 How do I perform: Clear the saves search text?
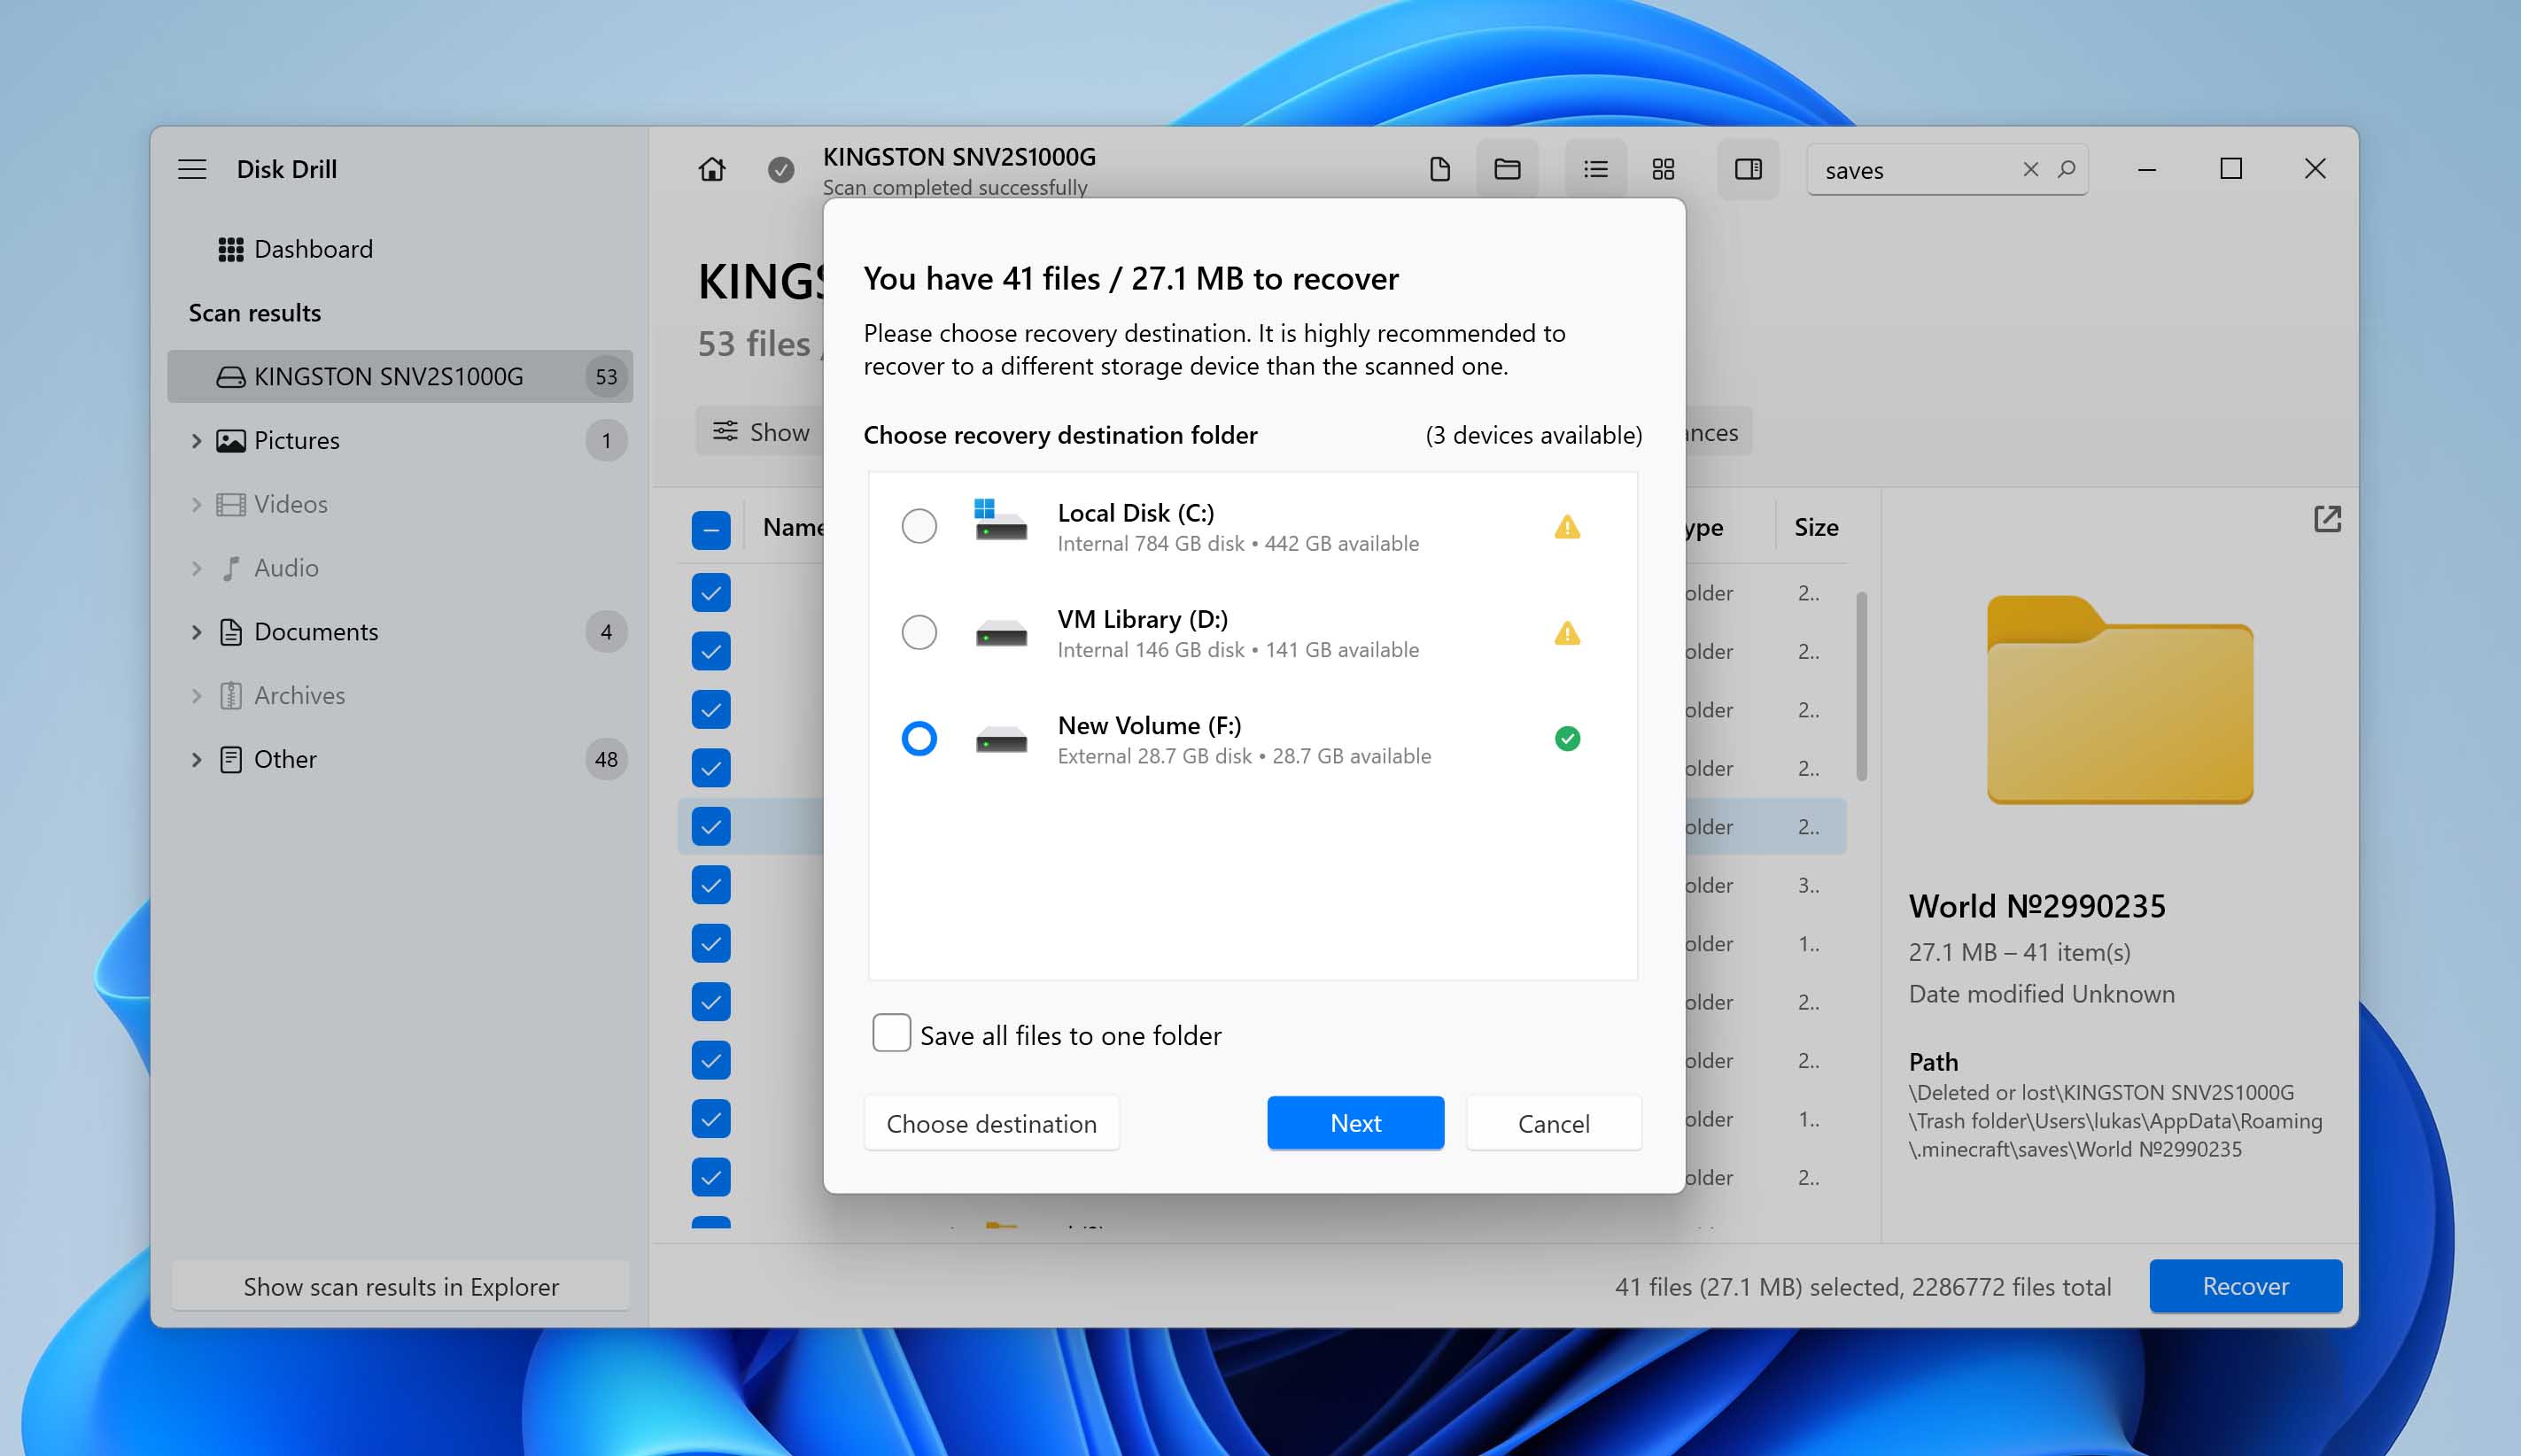pos(2030,169)
